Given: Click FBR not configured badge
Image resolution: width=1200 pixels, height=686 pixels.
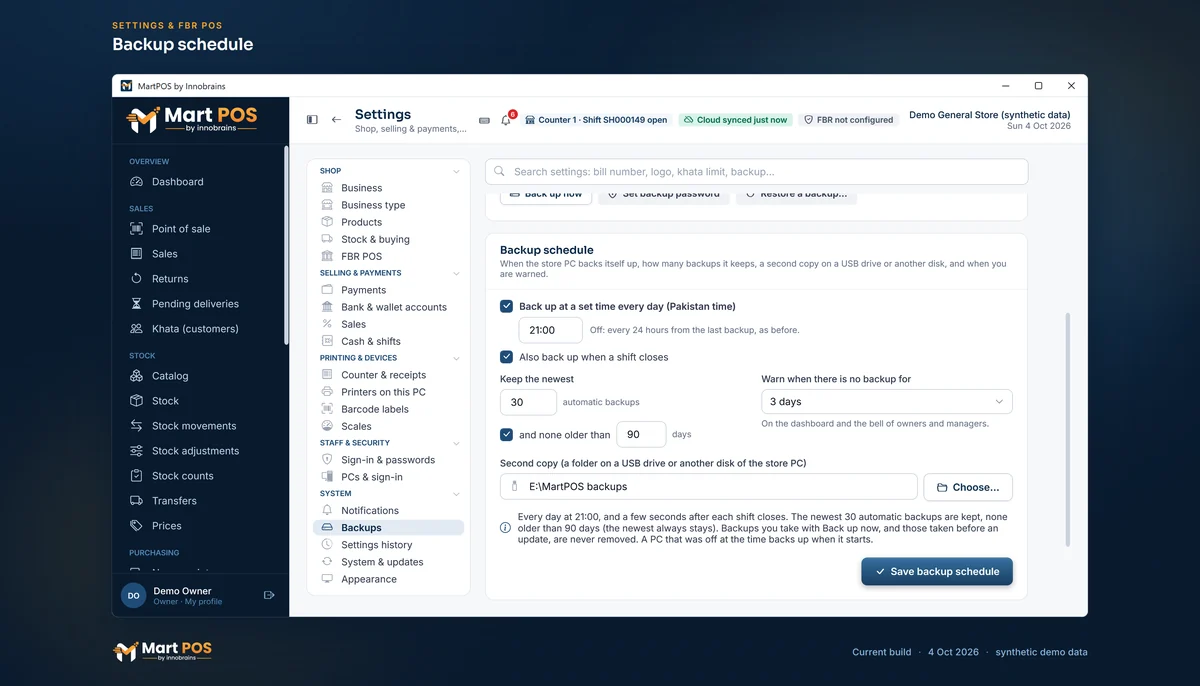Looking at the screenshot, I should [848, 120].
